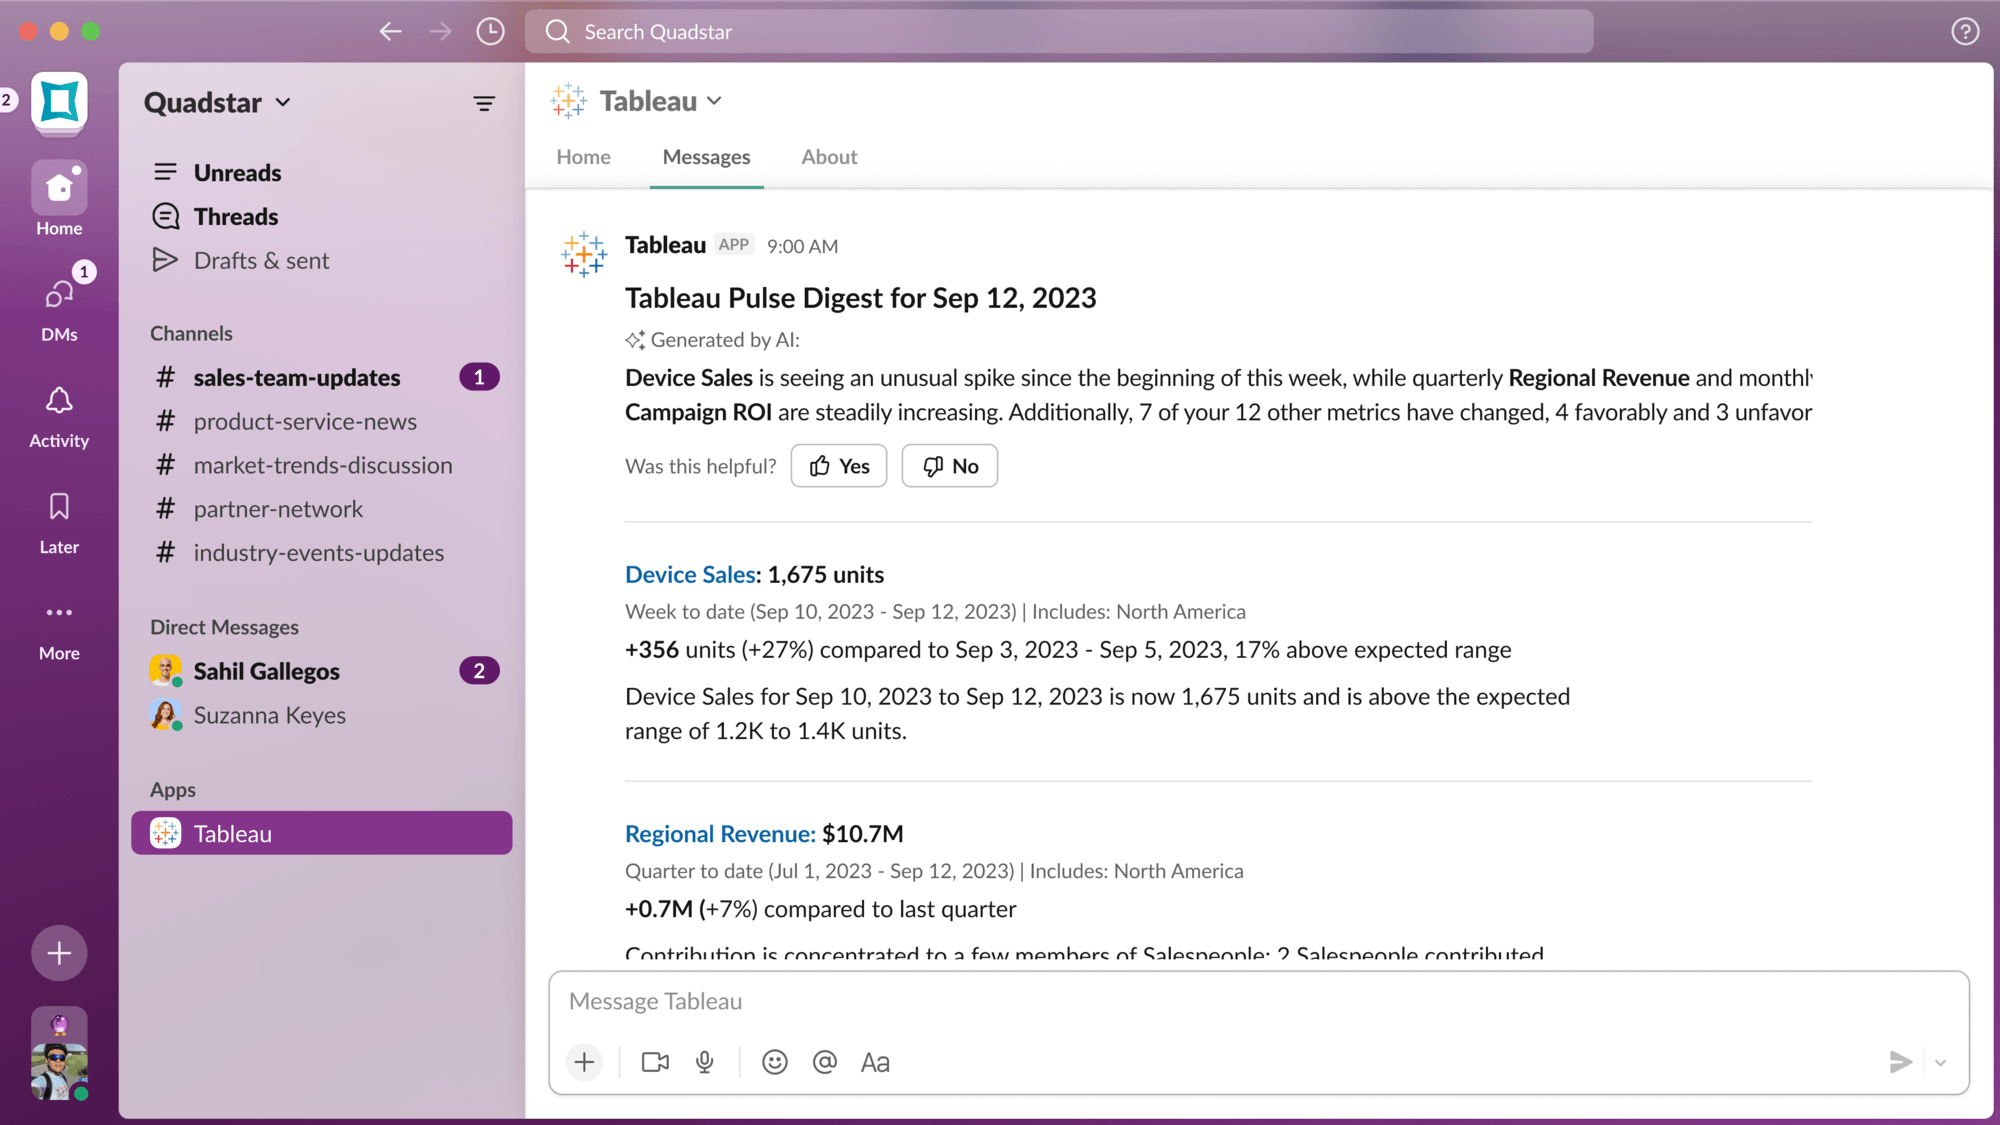Open the Regional Revenue link

pyautogui.click(x=720, y=834)
